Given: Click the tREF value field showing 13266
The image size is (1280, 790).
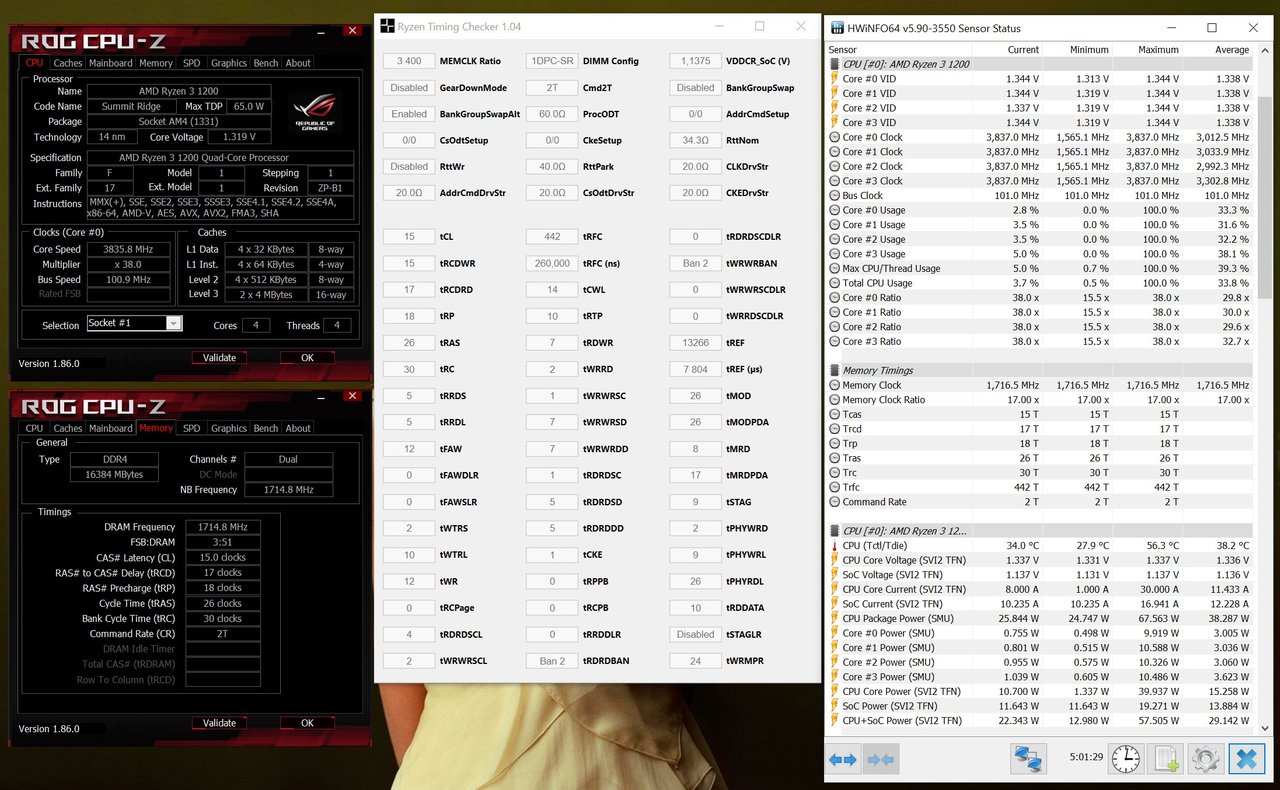Looking at the screenshot, I should point(695,342).
